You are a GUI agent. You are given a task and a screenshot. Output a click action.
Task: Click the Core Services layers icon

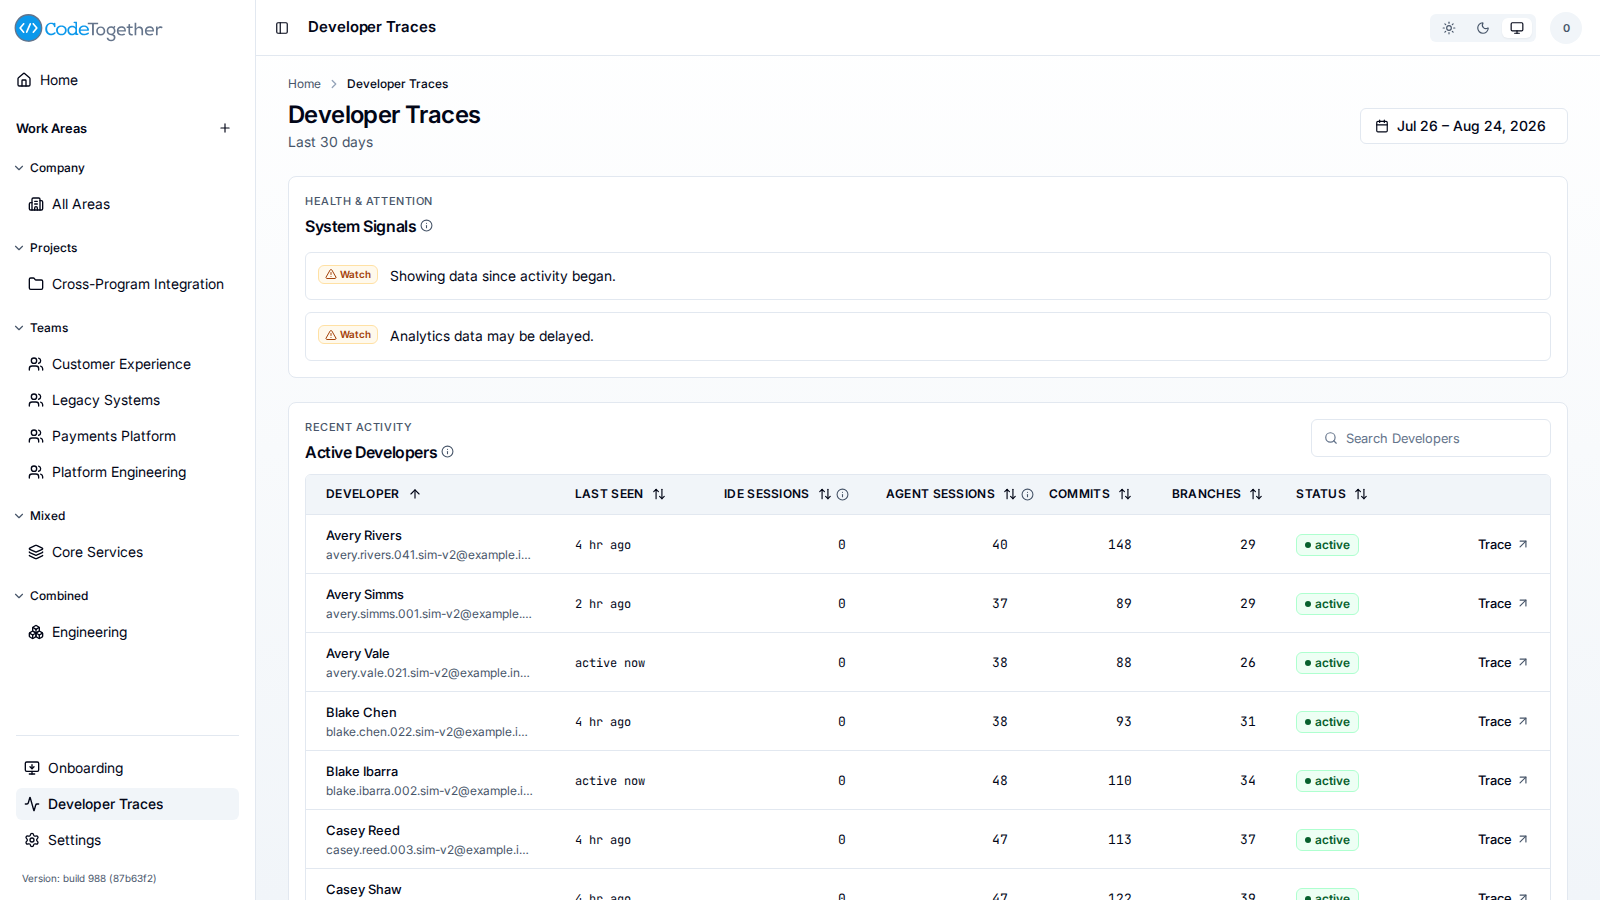tap(36, 552)
